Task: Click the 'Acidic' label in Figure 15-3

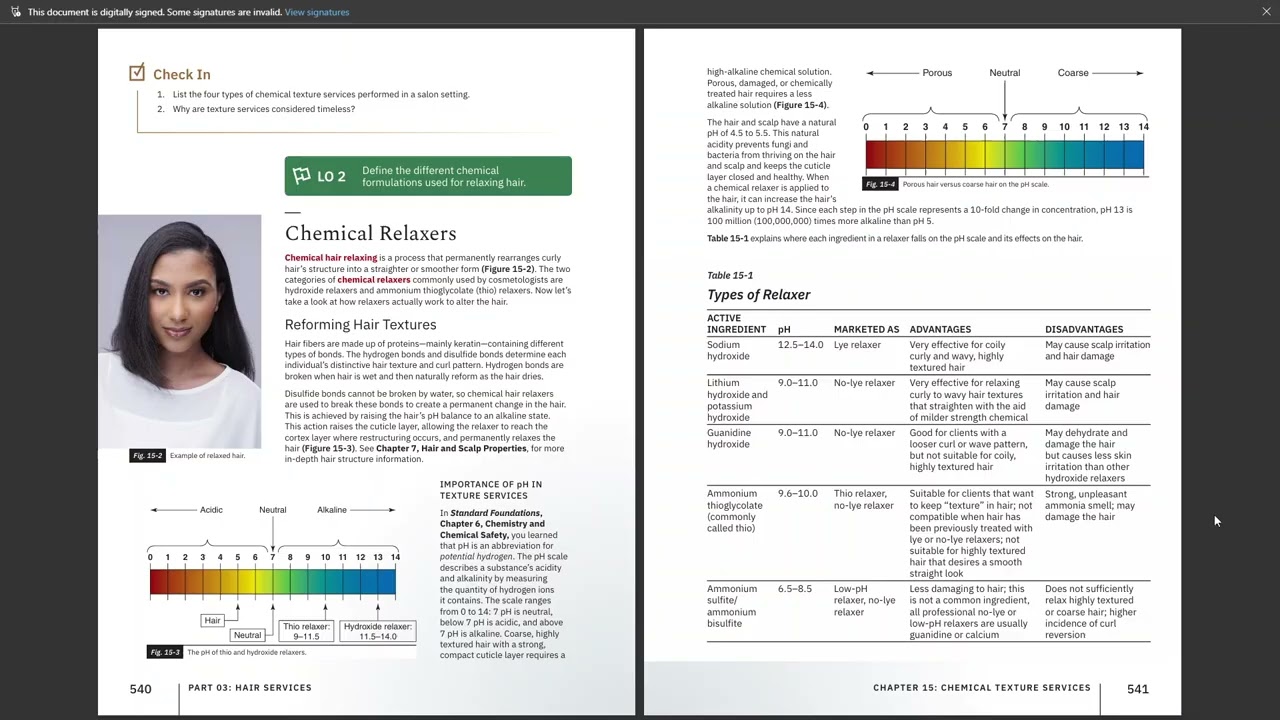Action: (211, 510)
